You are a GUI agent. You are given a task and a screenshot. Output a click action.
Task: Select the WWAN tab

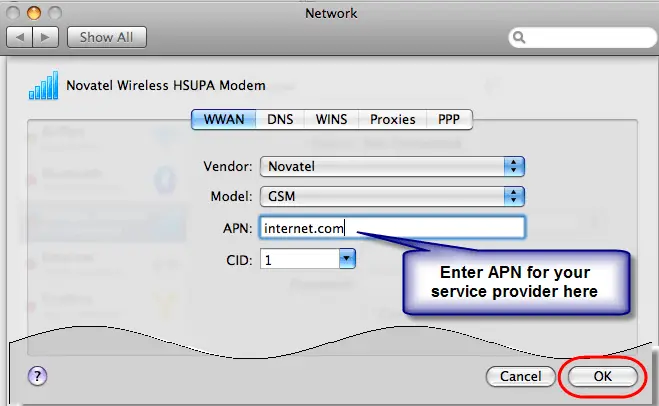tap(224, 119)
